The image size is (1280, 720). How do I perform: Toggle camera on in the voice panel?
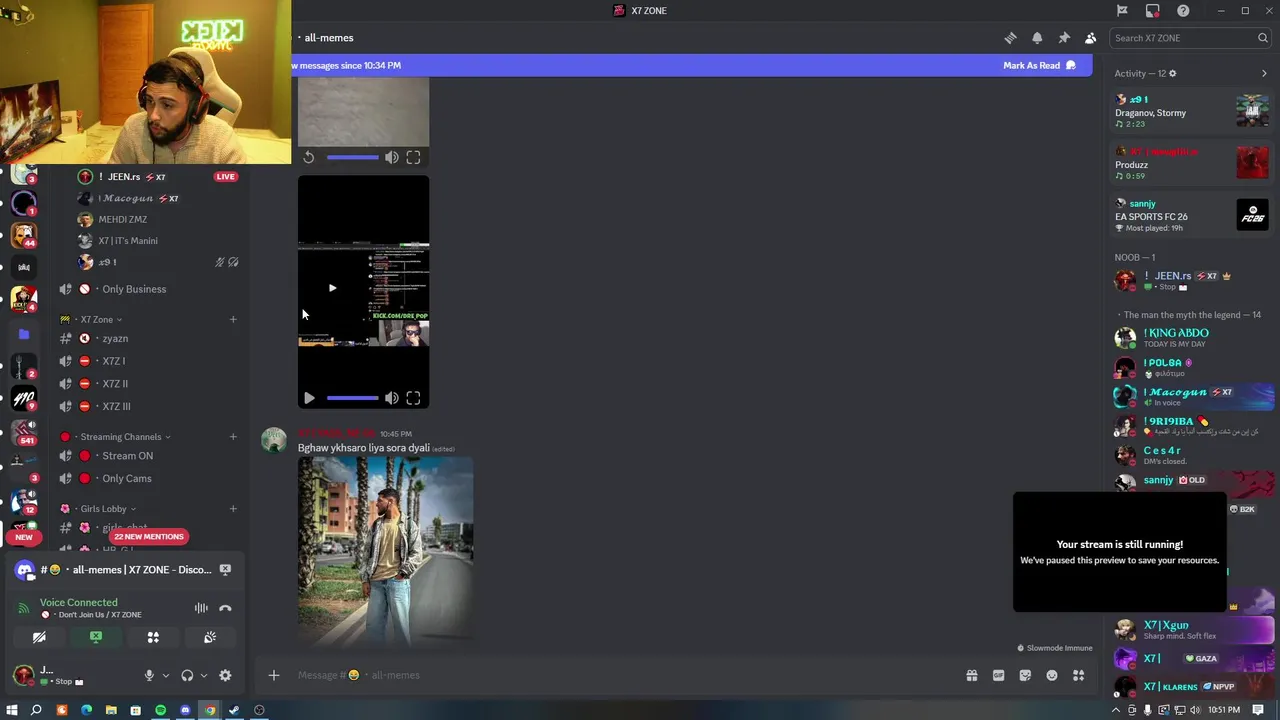coord(39,637)
